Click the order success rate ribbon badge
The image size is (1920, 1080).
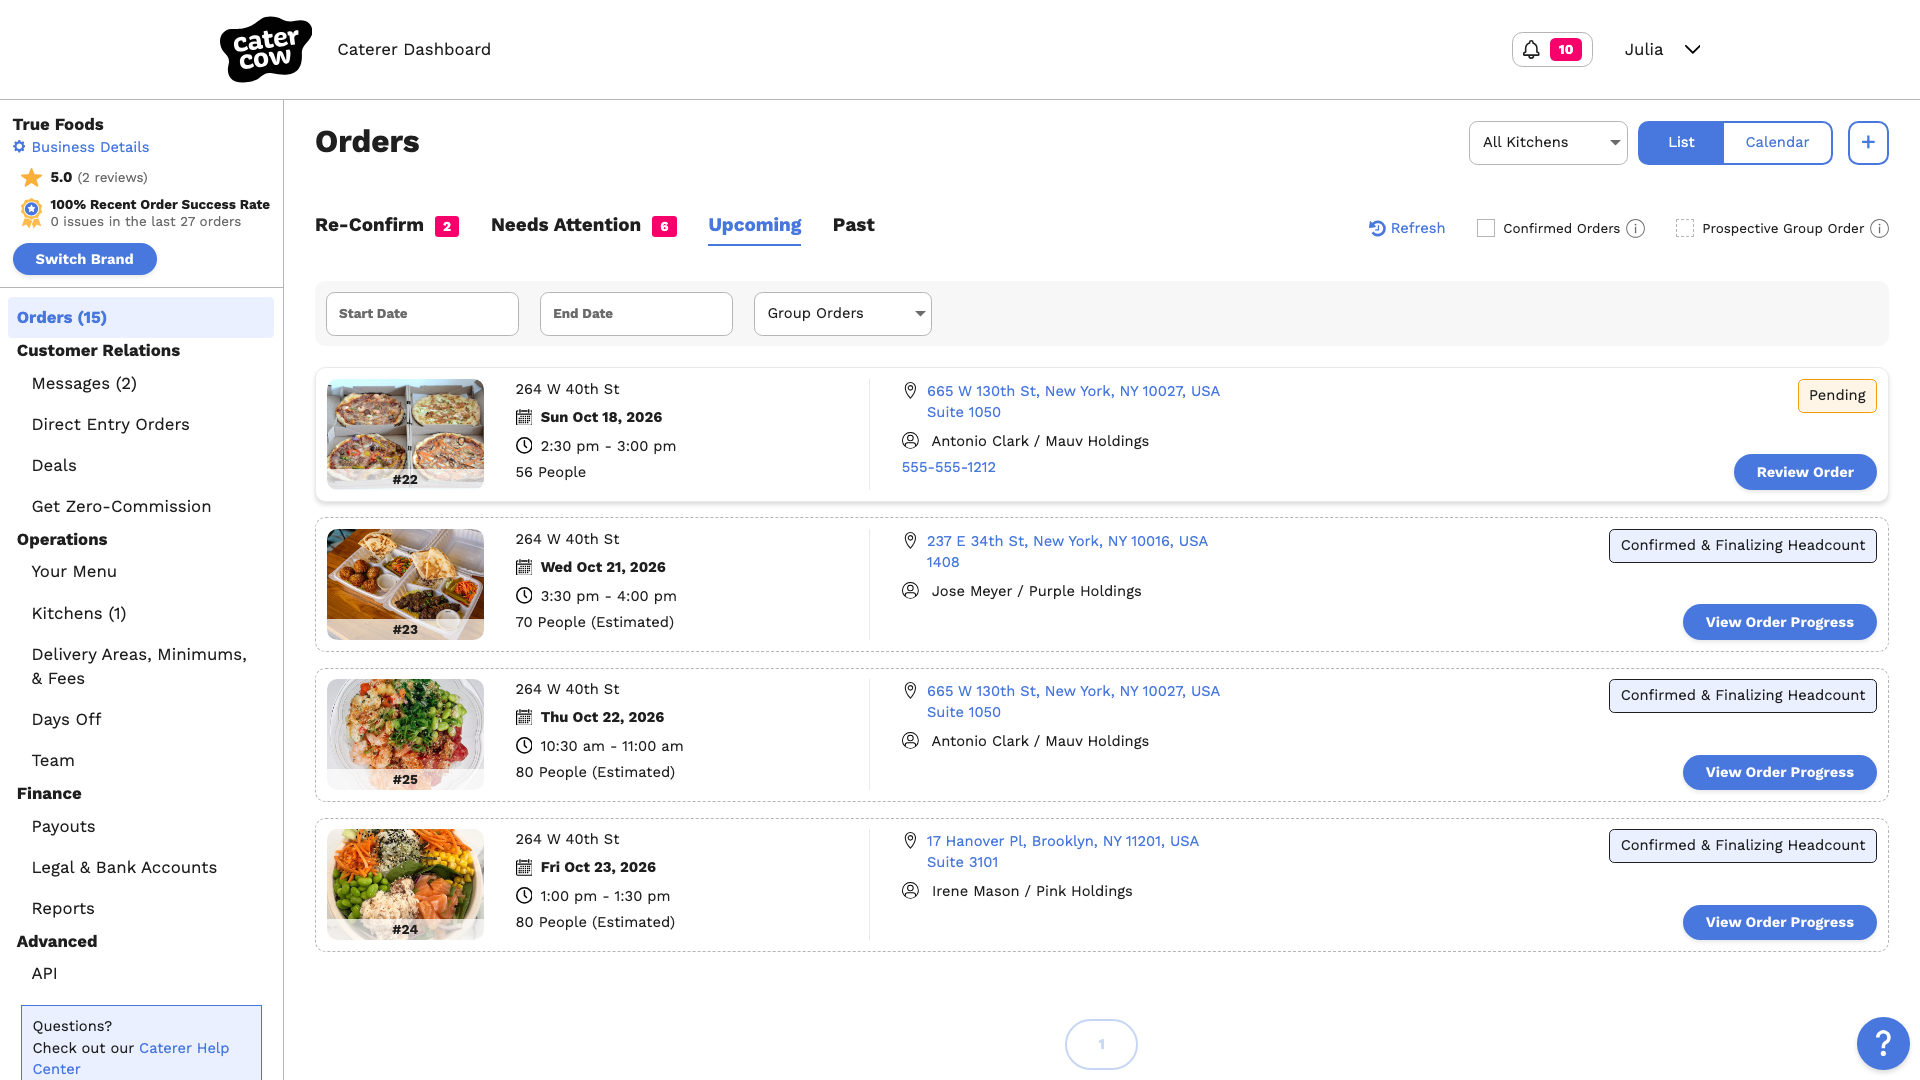click(32, 212)
